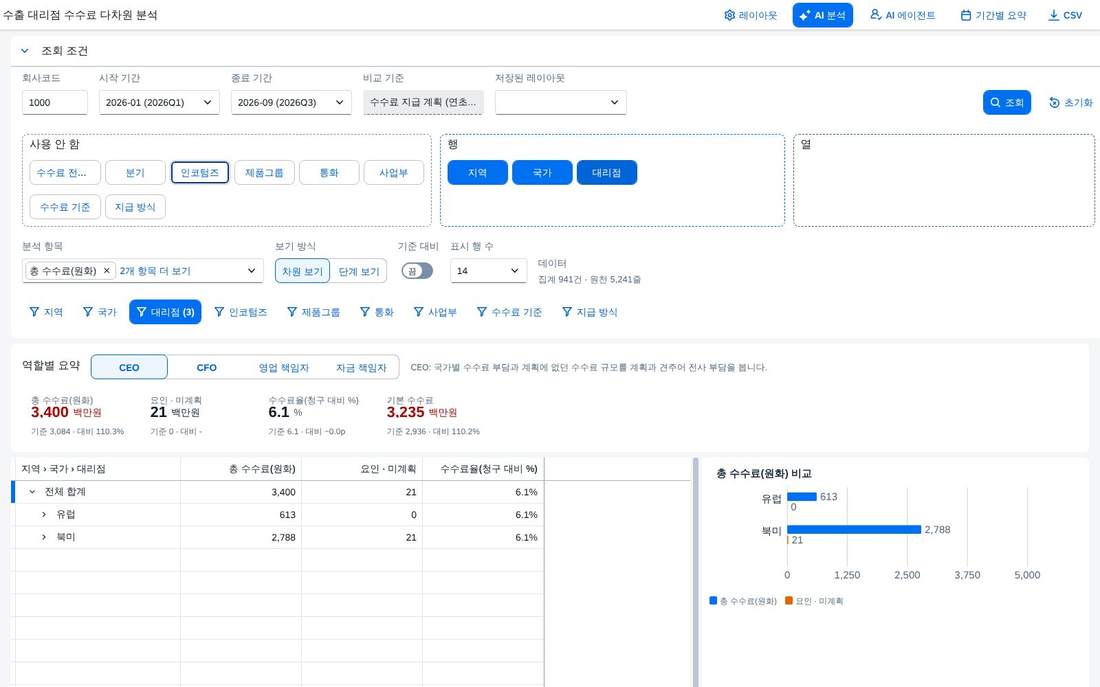Click the 유럽 blue bar in chart
This screenshot has height=687, width=1100.
click(802, 496)
